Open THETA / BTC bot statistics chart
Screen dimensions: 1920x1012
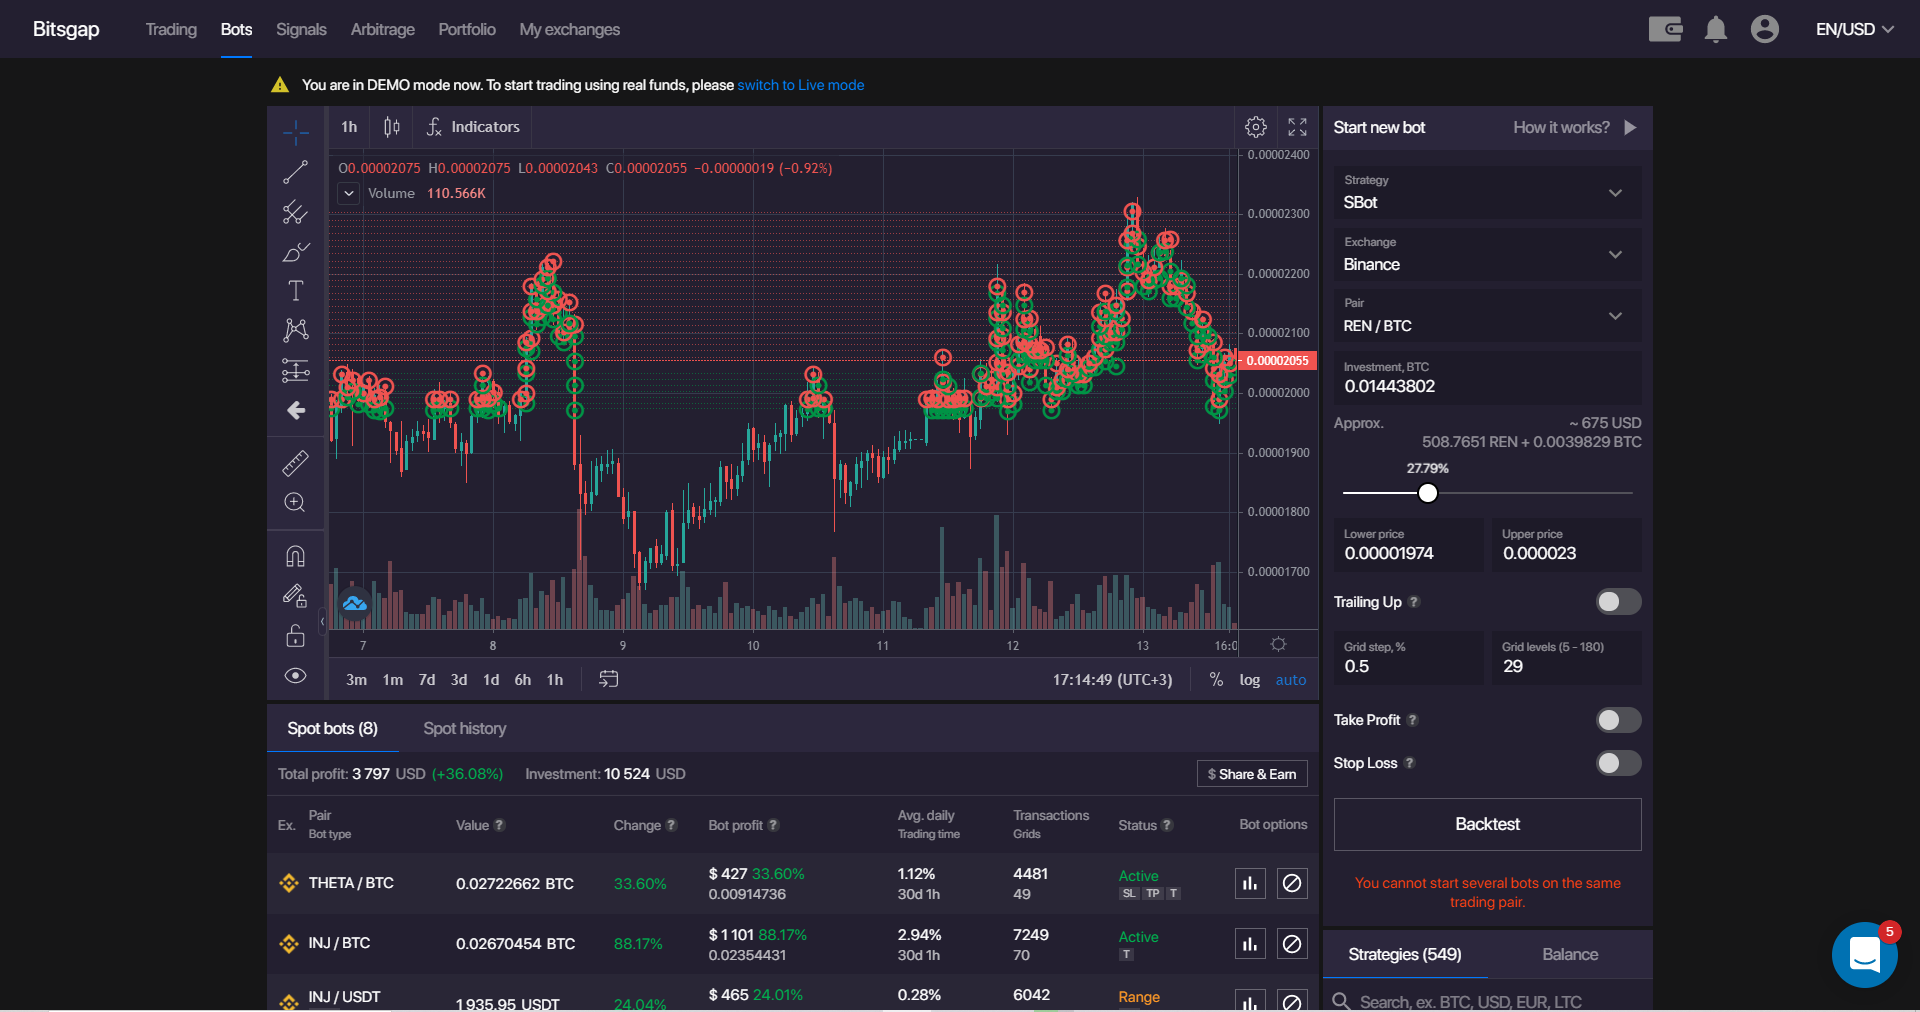click(x=1250, y=883)
